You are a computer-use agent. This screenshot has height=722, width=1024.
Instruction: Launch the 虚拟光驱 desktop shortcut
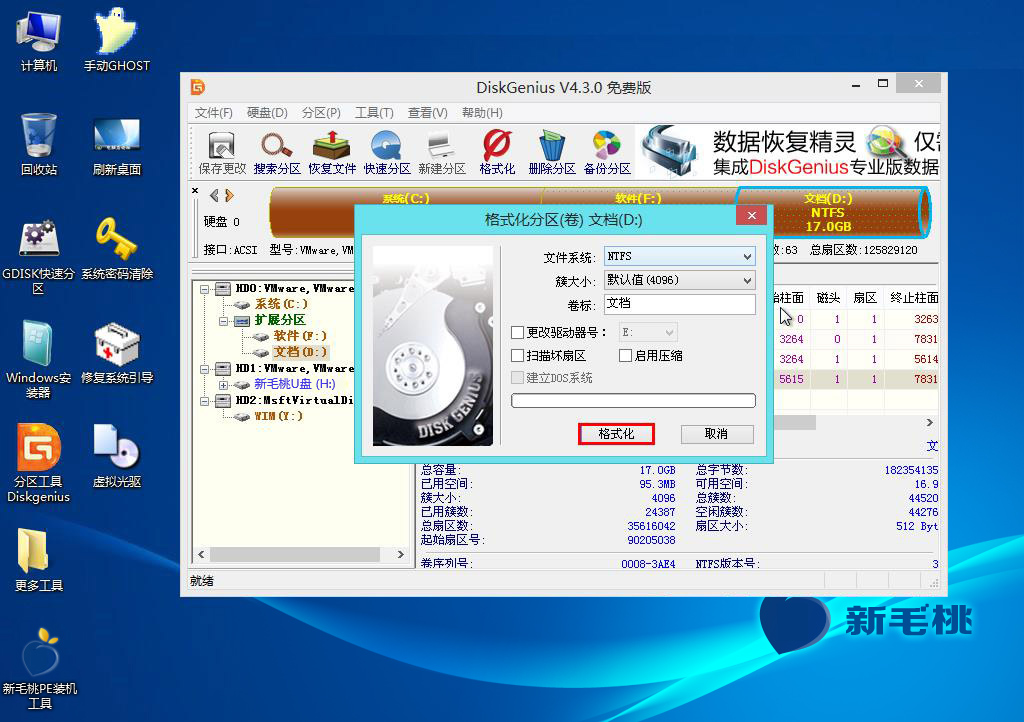(116, 456)
